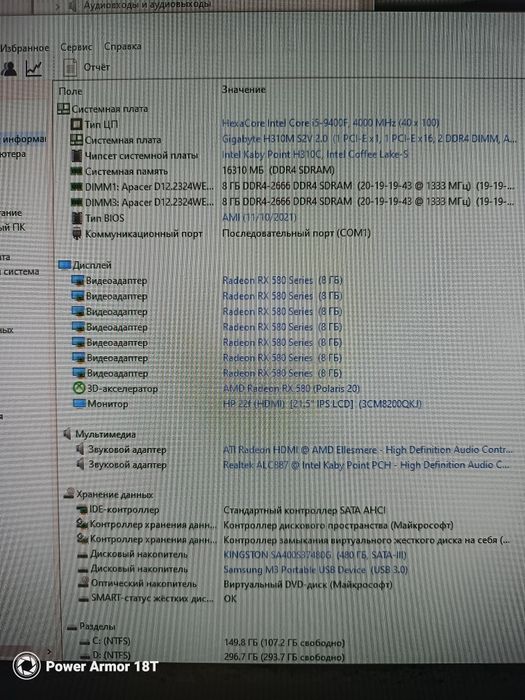Click the optical drive icon beside Оптический накопитель
The width and height of the screenshot is (525, 700).
[83, 583]
